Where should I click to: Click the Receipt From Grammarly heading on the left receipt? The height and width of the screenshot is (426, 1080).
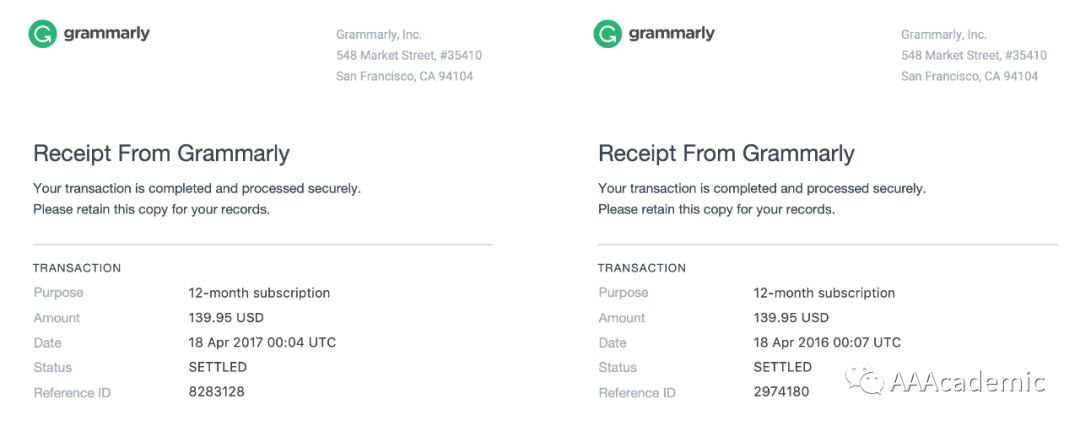click(x=161, y=153)
